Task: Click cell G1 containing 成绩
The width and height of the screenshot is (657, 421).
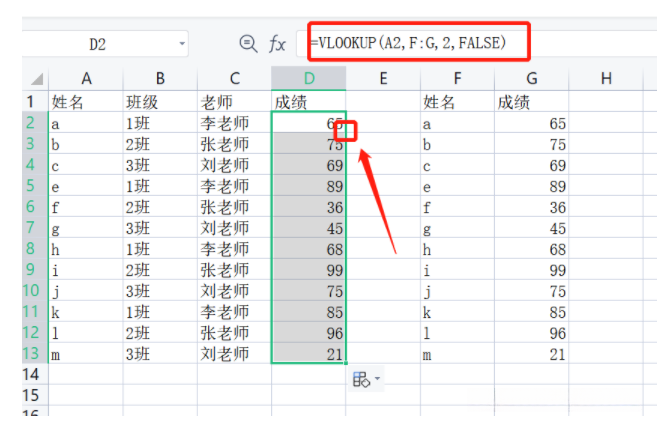Action: coord(531,101)
